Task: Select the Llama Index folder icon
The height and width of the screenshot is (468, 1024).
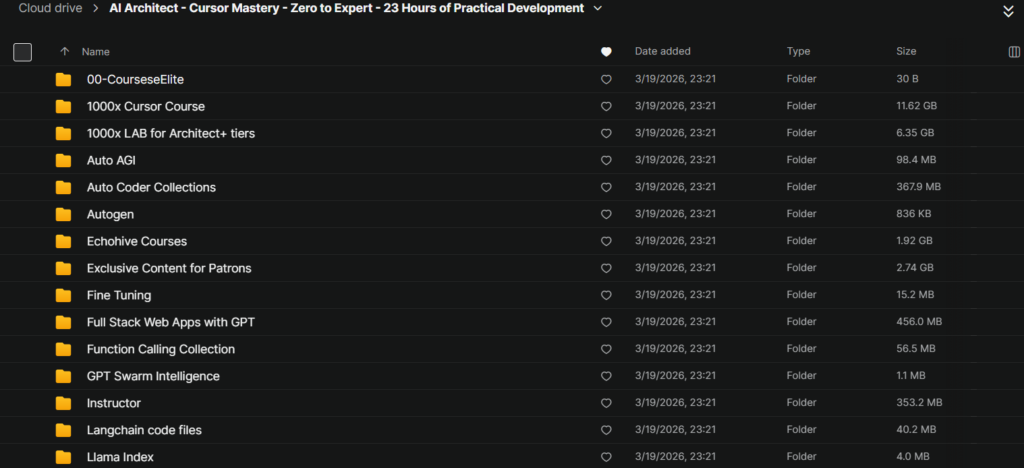Action: click(63, 457)
